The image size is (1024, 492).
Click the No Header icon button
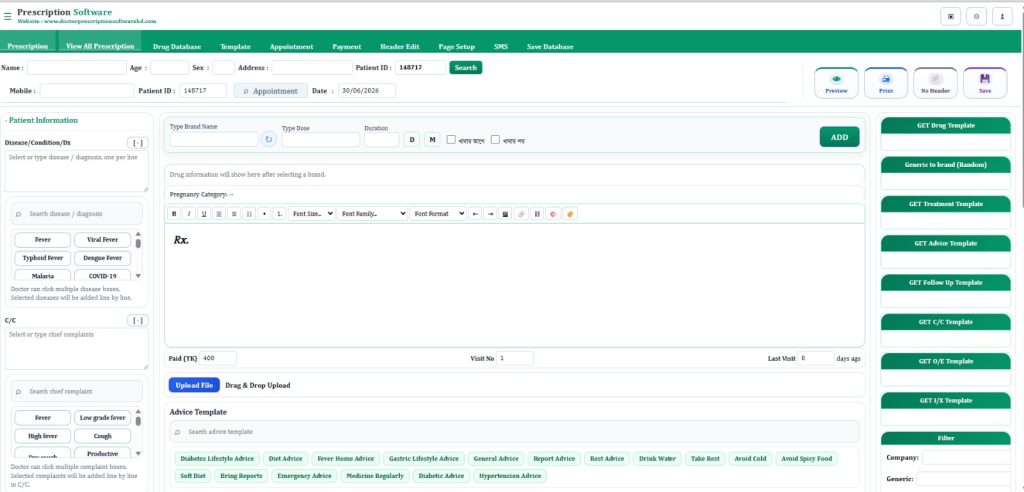point(935,83)
